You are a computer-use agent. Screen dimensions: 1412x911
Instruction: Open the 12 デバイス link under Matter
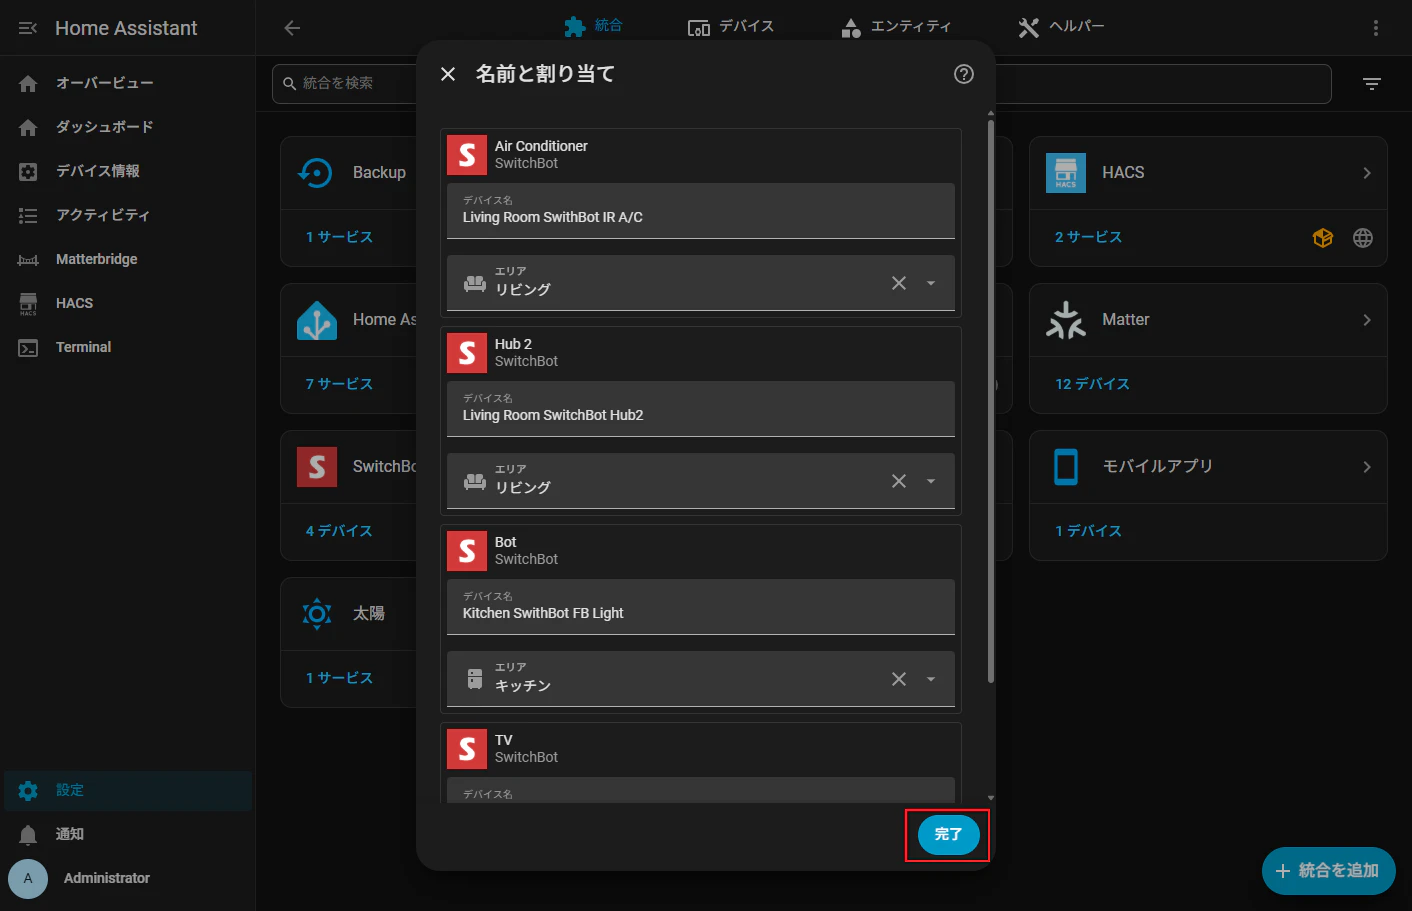click(x=1092, y=384)
